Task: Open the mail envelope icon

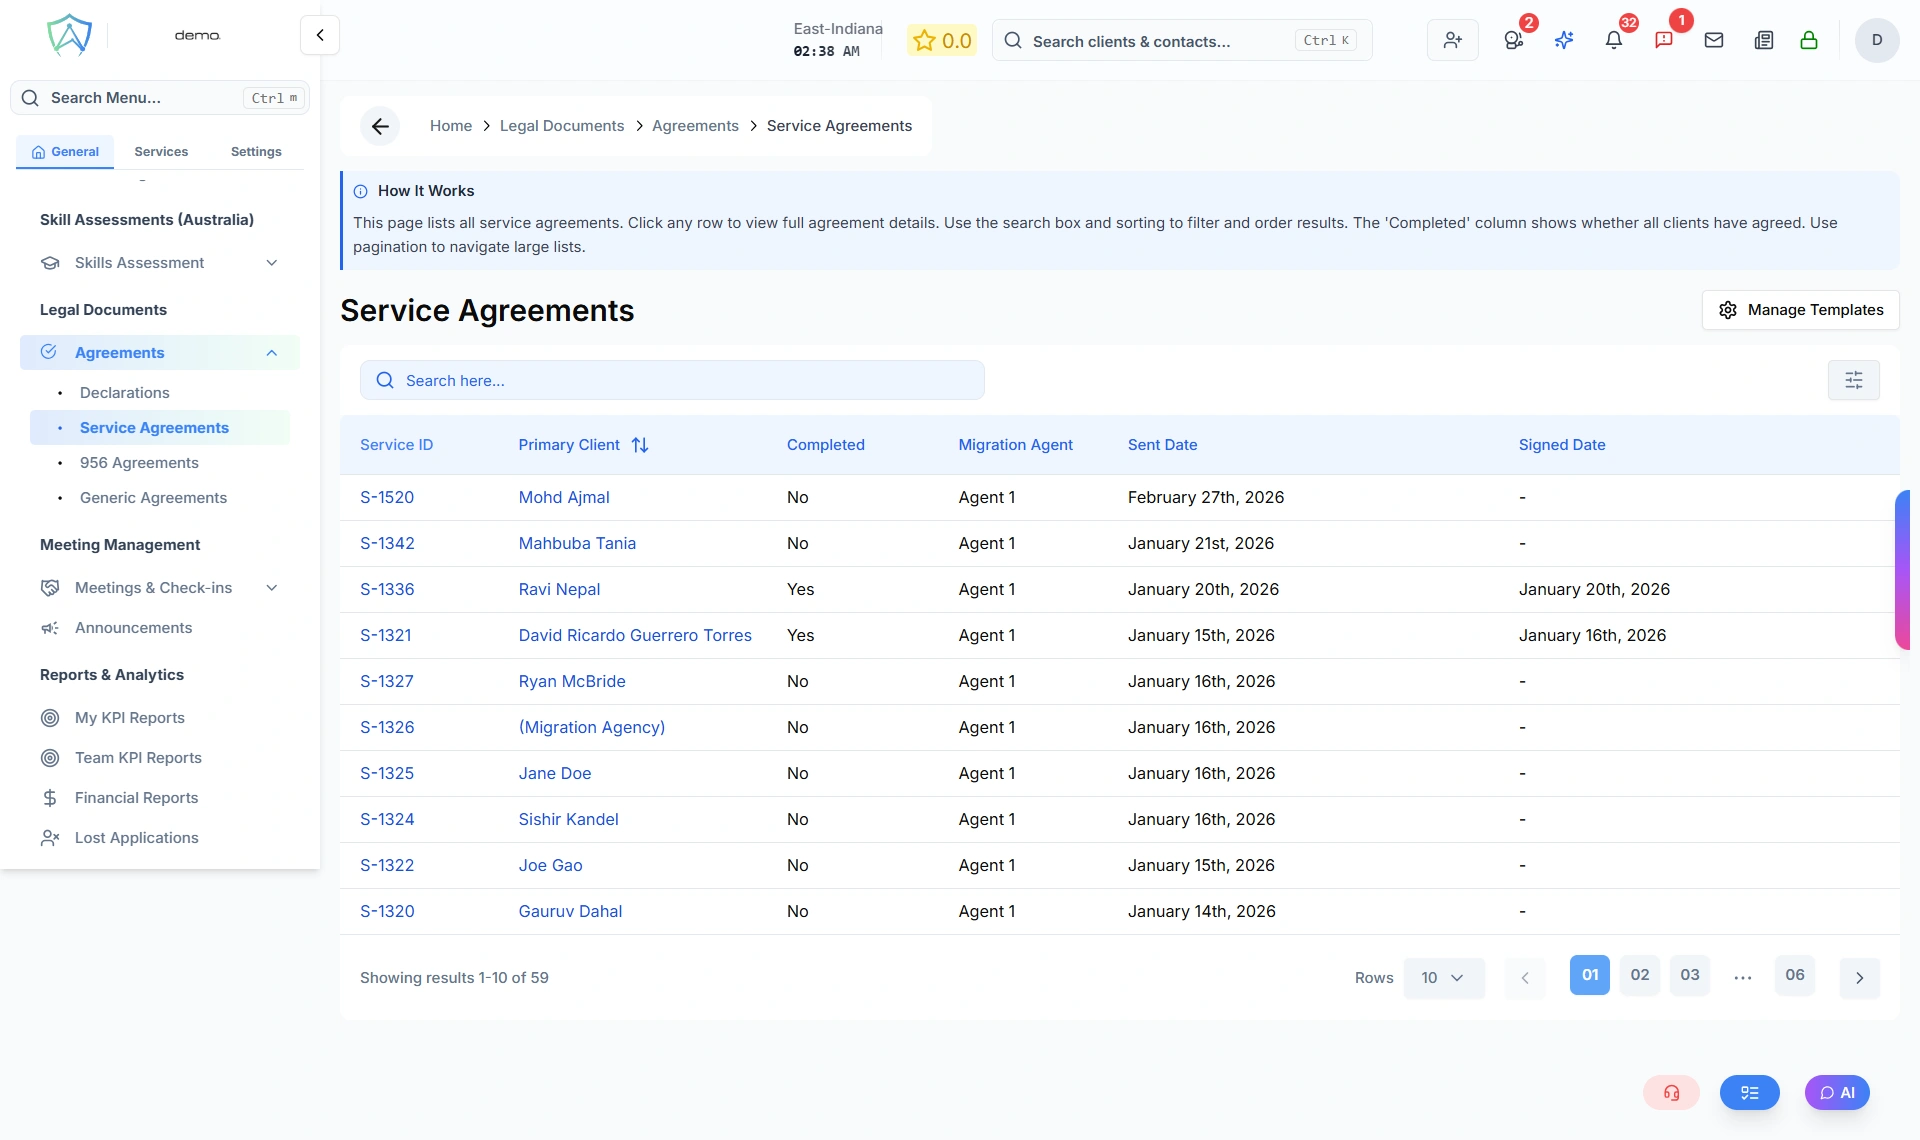Action: click(x=1714, y=40)
